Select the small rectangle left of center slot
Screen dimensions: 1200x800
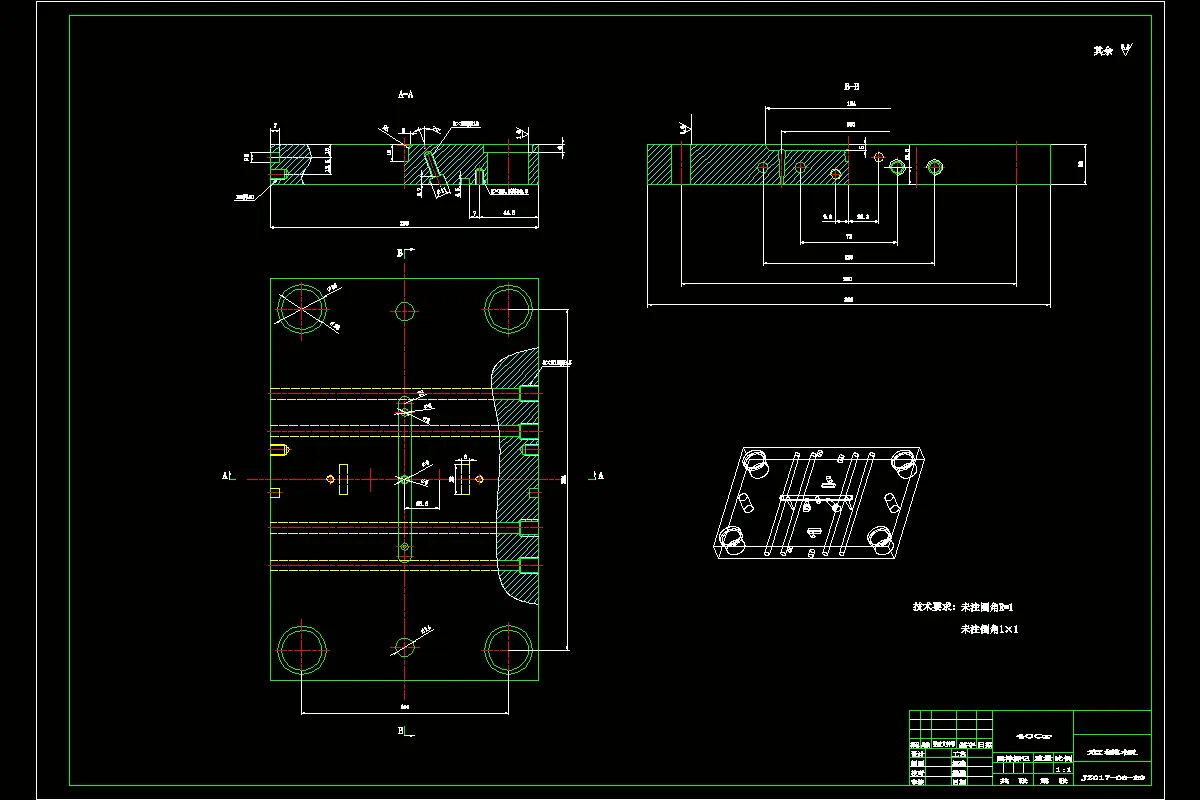(344, 480)
